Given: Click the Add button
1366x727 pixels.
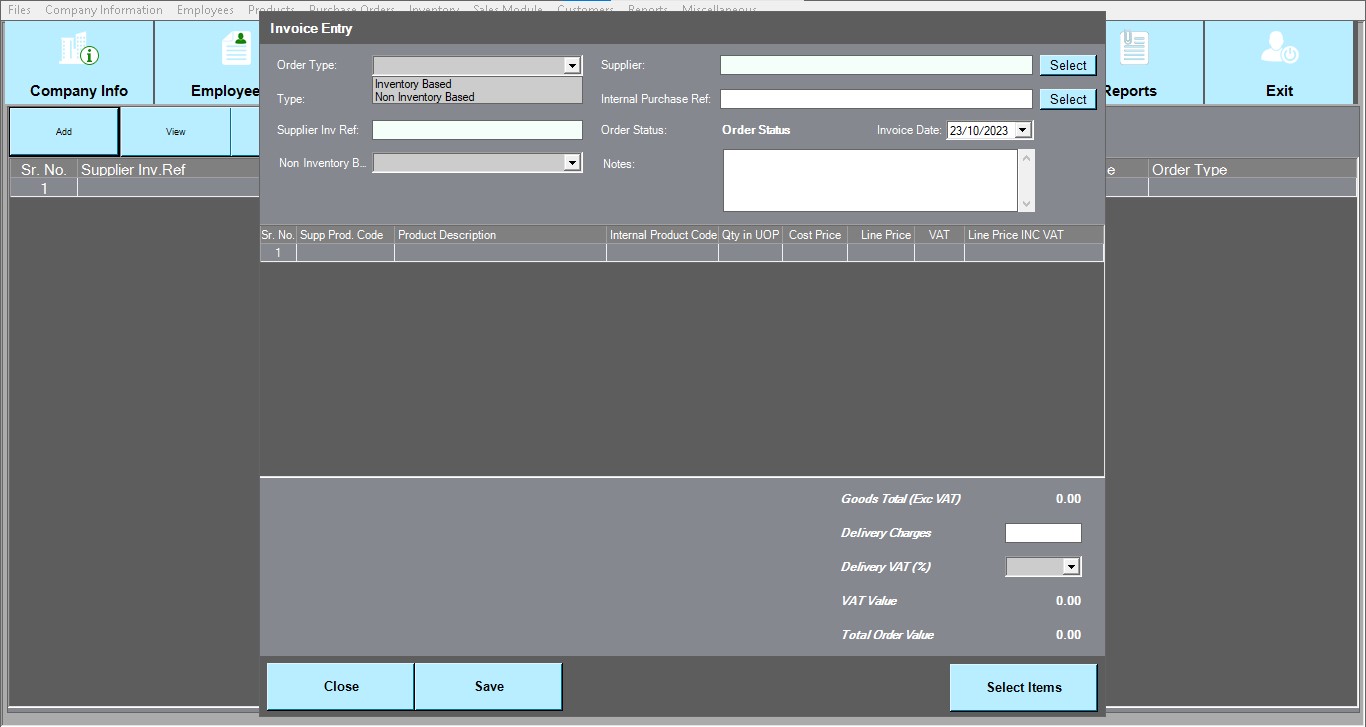Looking at the screenshot, I should 64,132.
